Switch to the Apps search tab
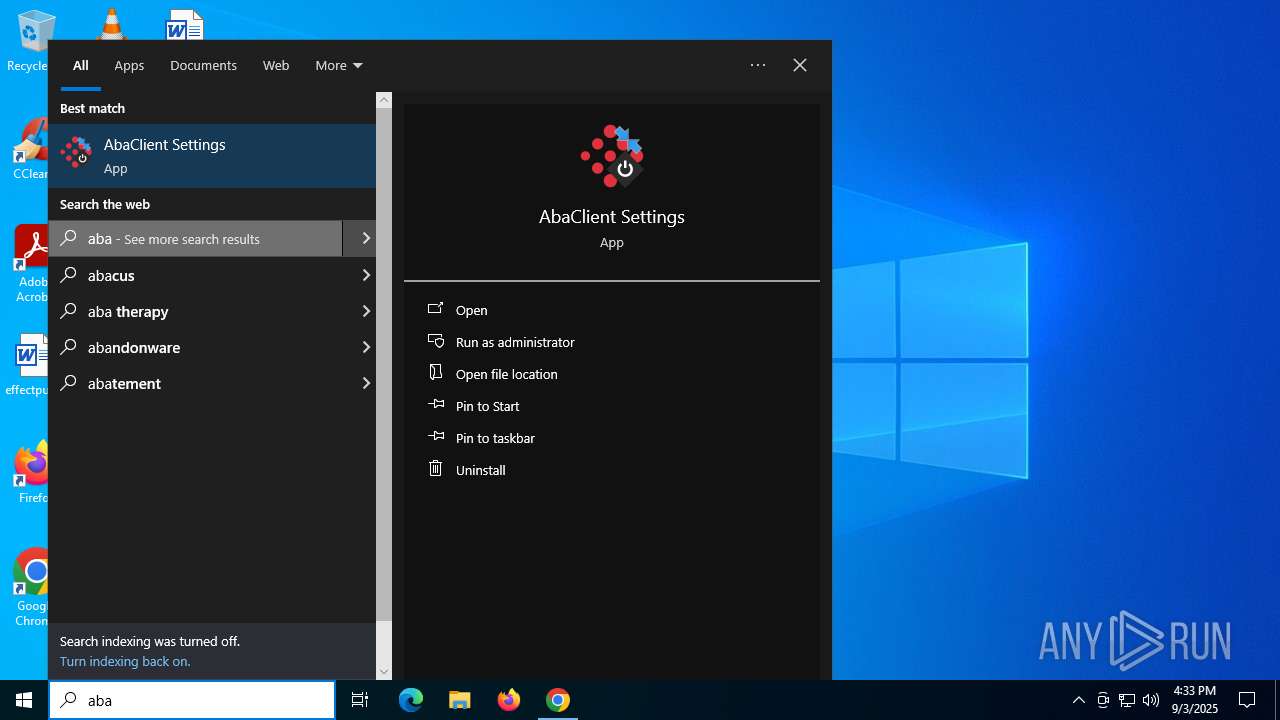 pyautogui.click(x=129, y=65)
